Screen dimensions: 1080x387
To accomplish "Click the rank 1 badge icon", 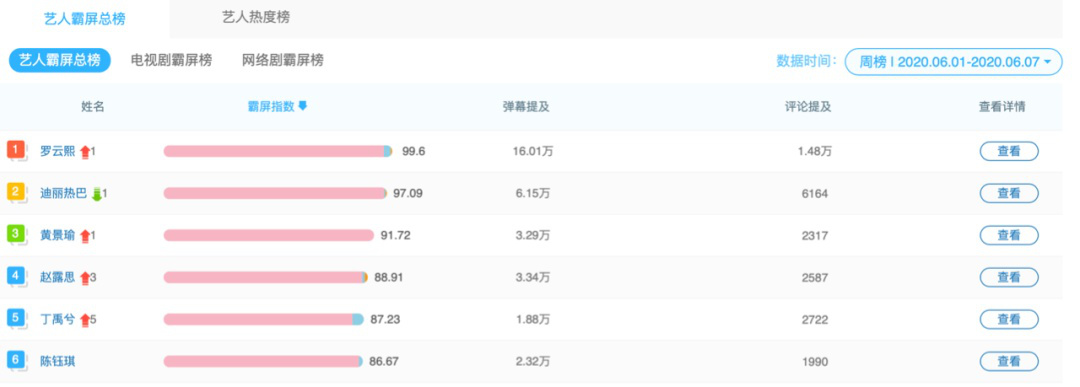I will (x=16, y=149).
